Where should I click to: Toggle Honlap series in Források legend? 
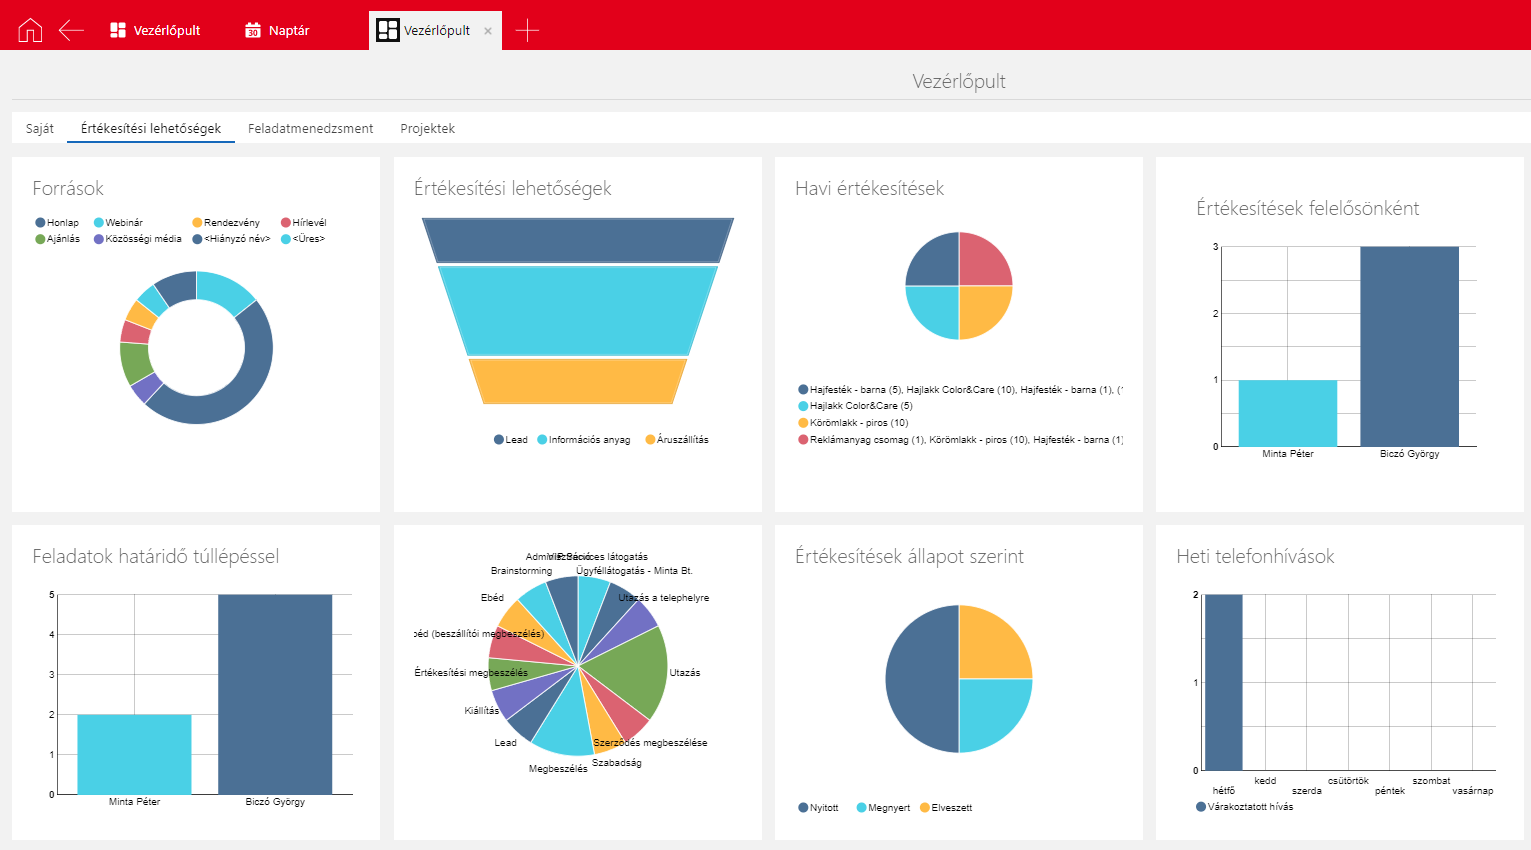[57, 223]
